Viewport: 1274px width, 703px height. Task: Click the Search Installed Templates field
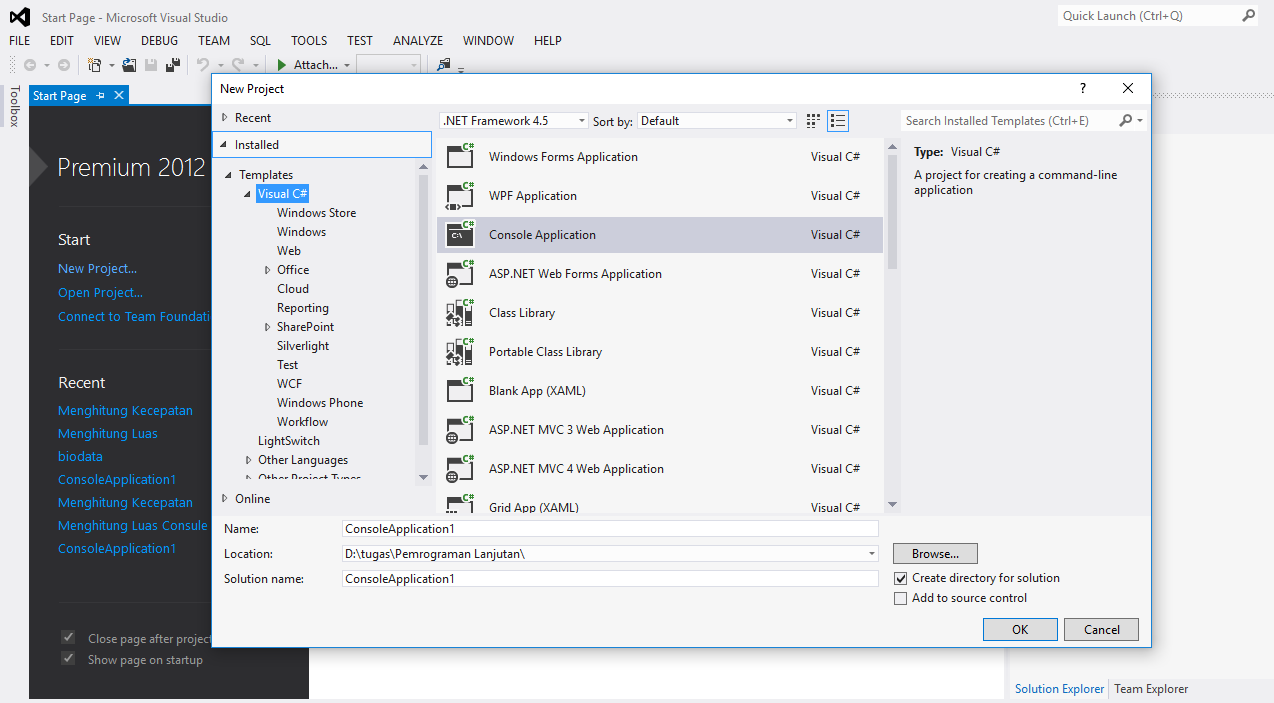tap(1008, 121)
